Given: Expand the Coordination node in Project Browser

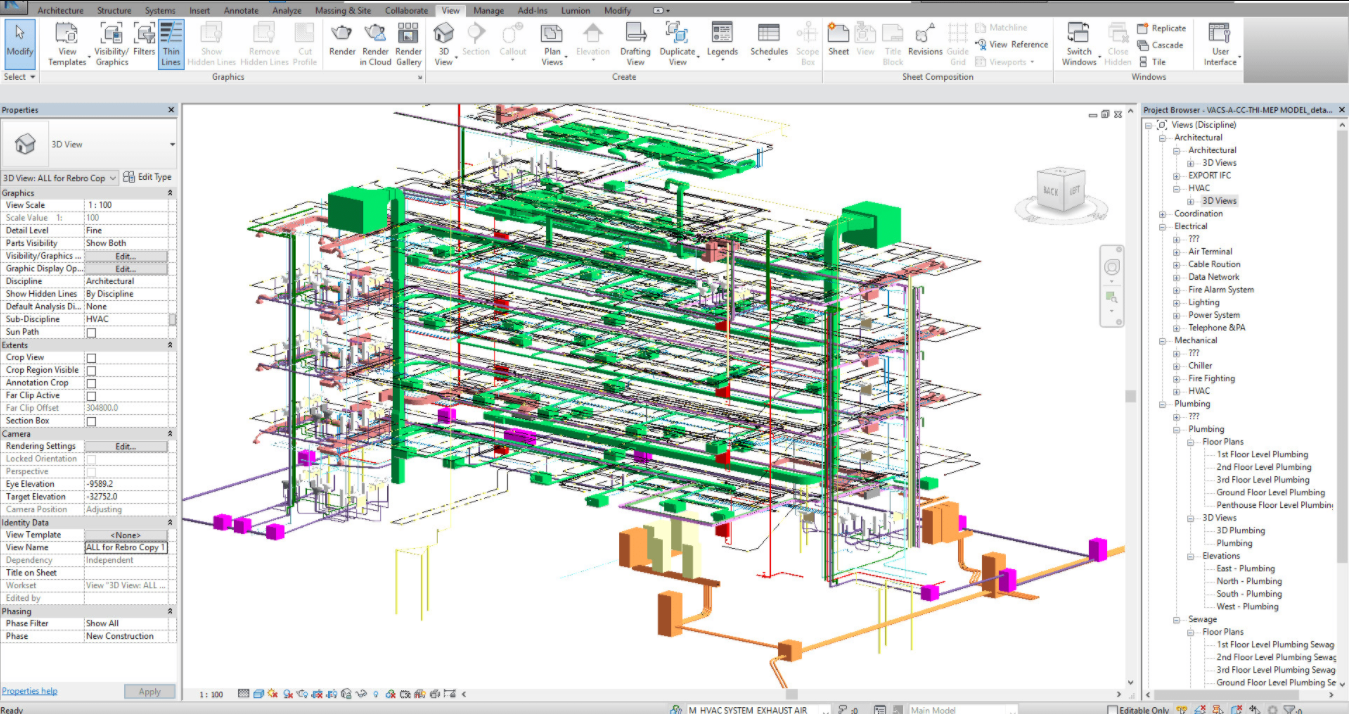Looking at the screenshot, I should coord(1162,214).
